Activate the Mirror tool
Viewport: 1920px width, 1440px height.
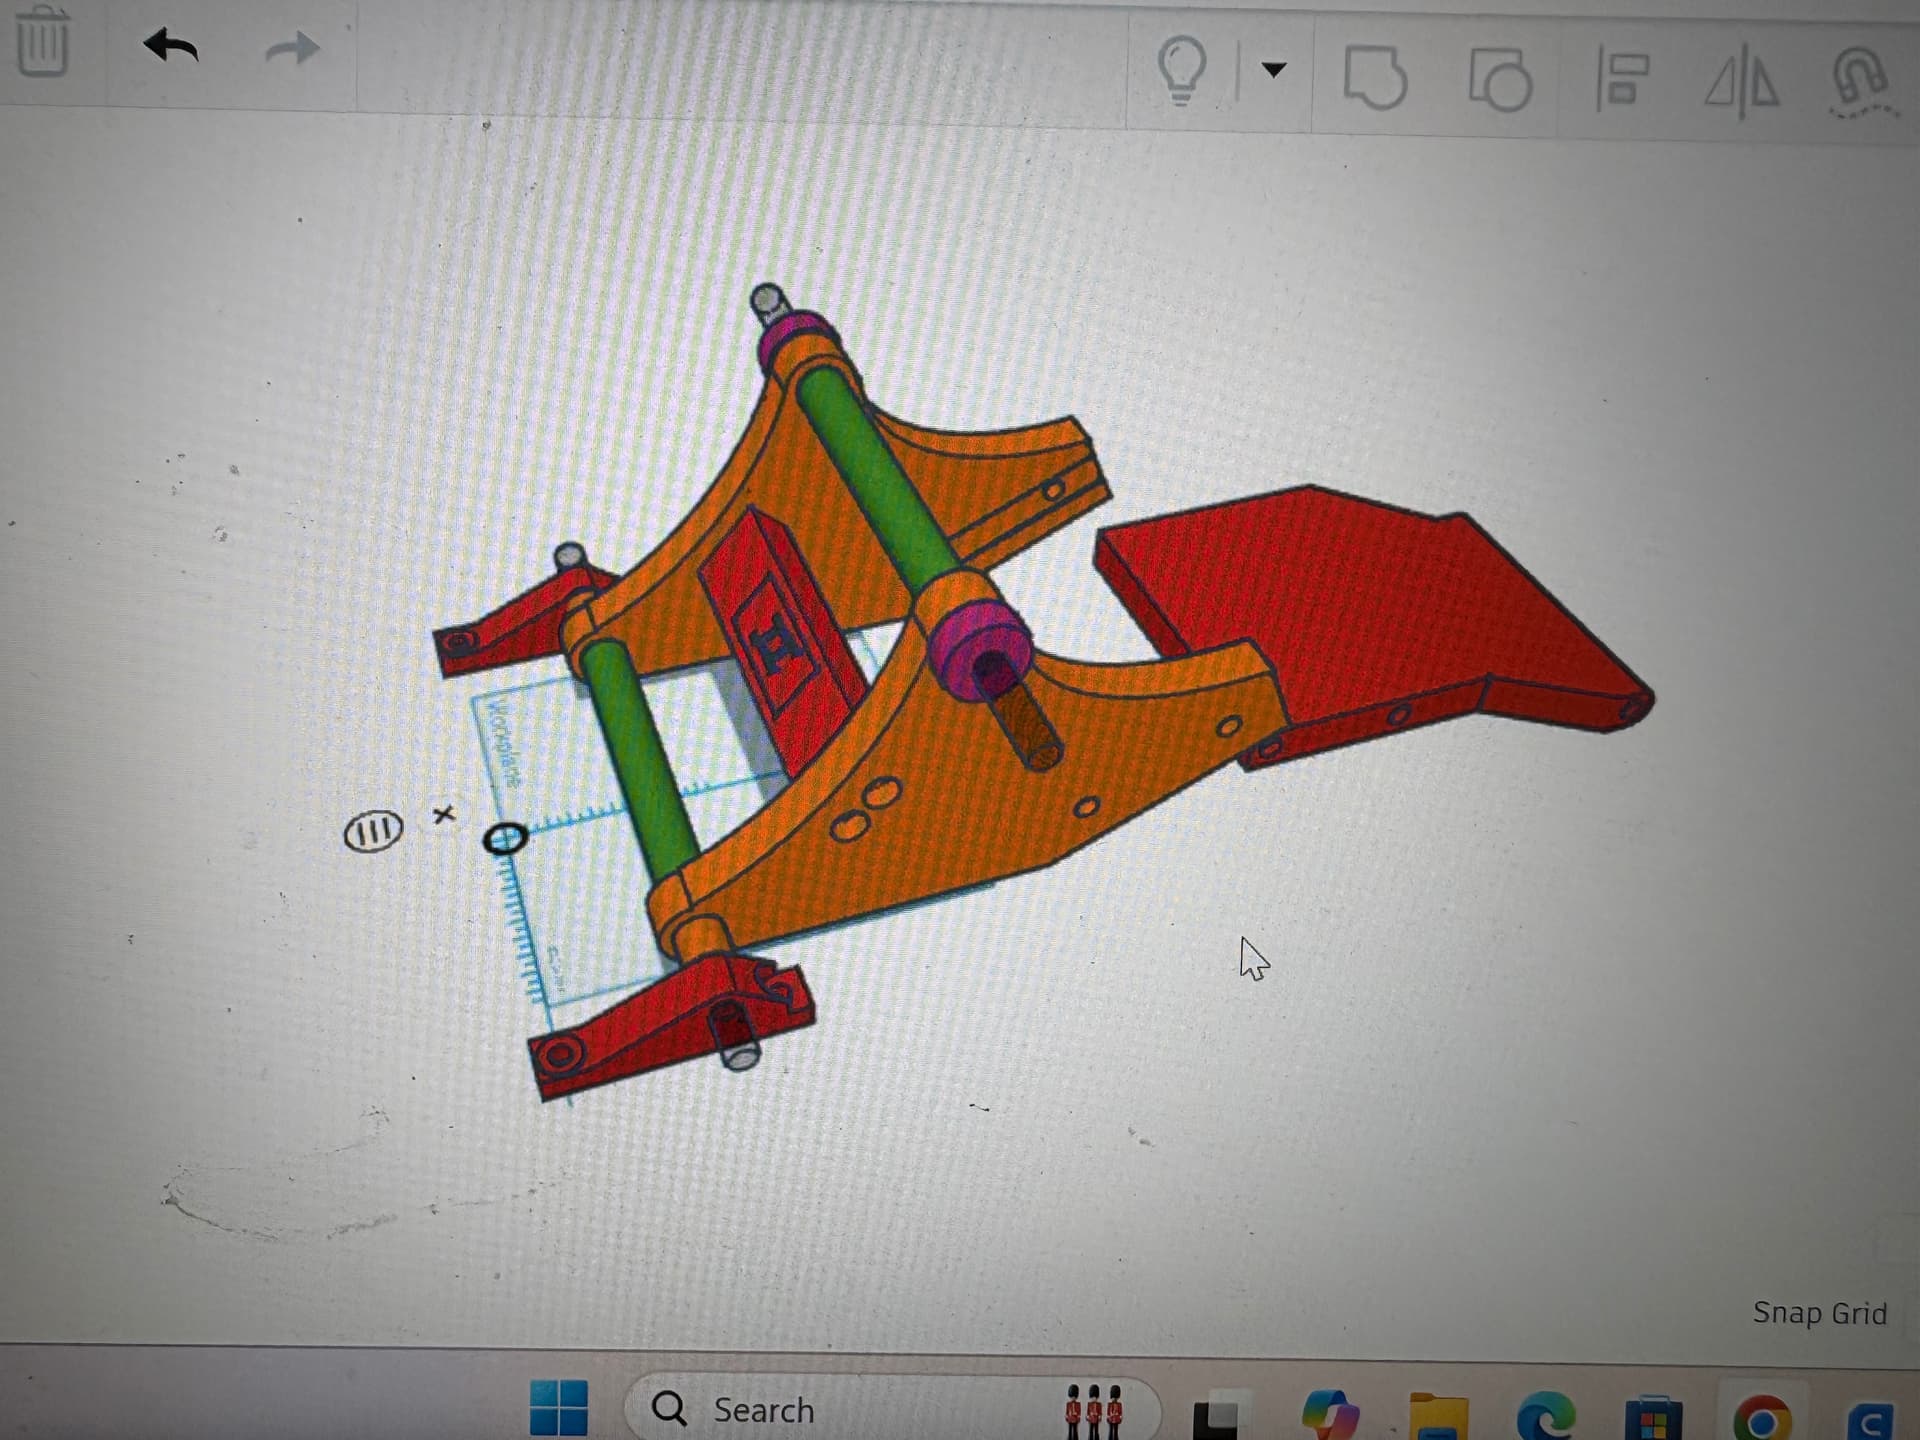coord(1742,82)
